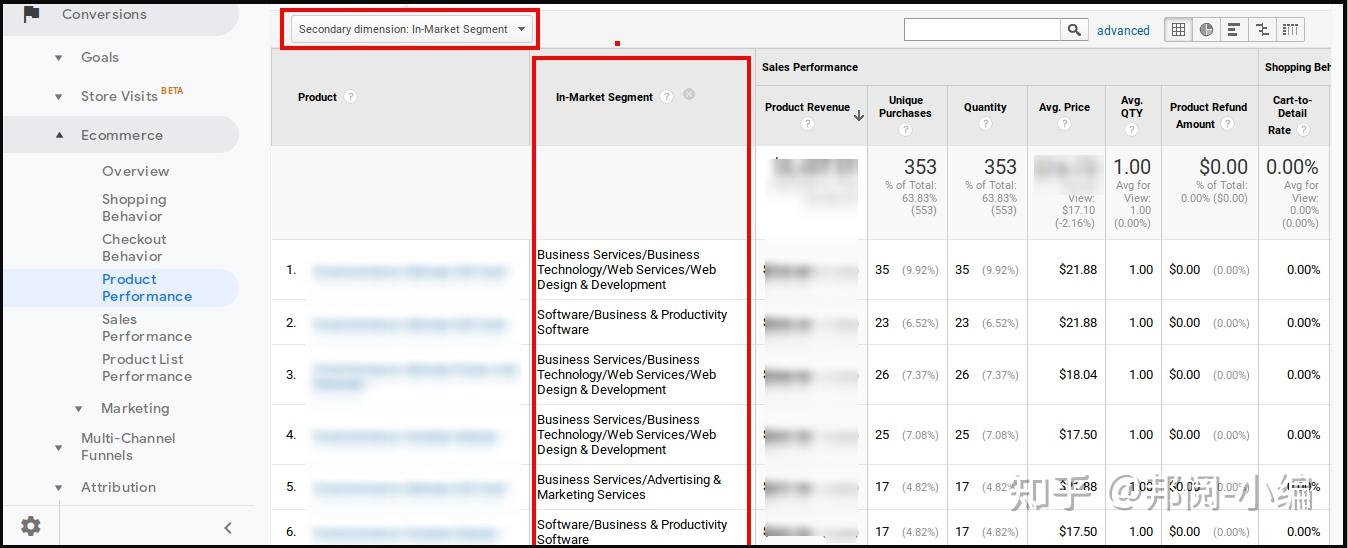Image resolution: width=1348 pixels, height=548 pixels.
Task: Click the advanced filter link
Action: point(1123,30)
